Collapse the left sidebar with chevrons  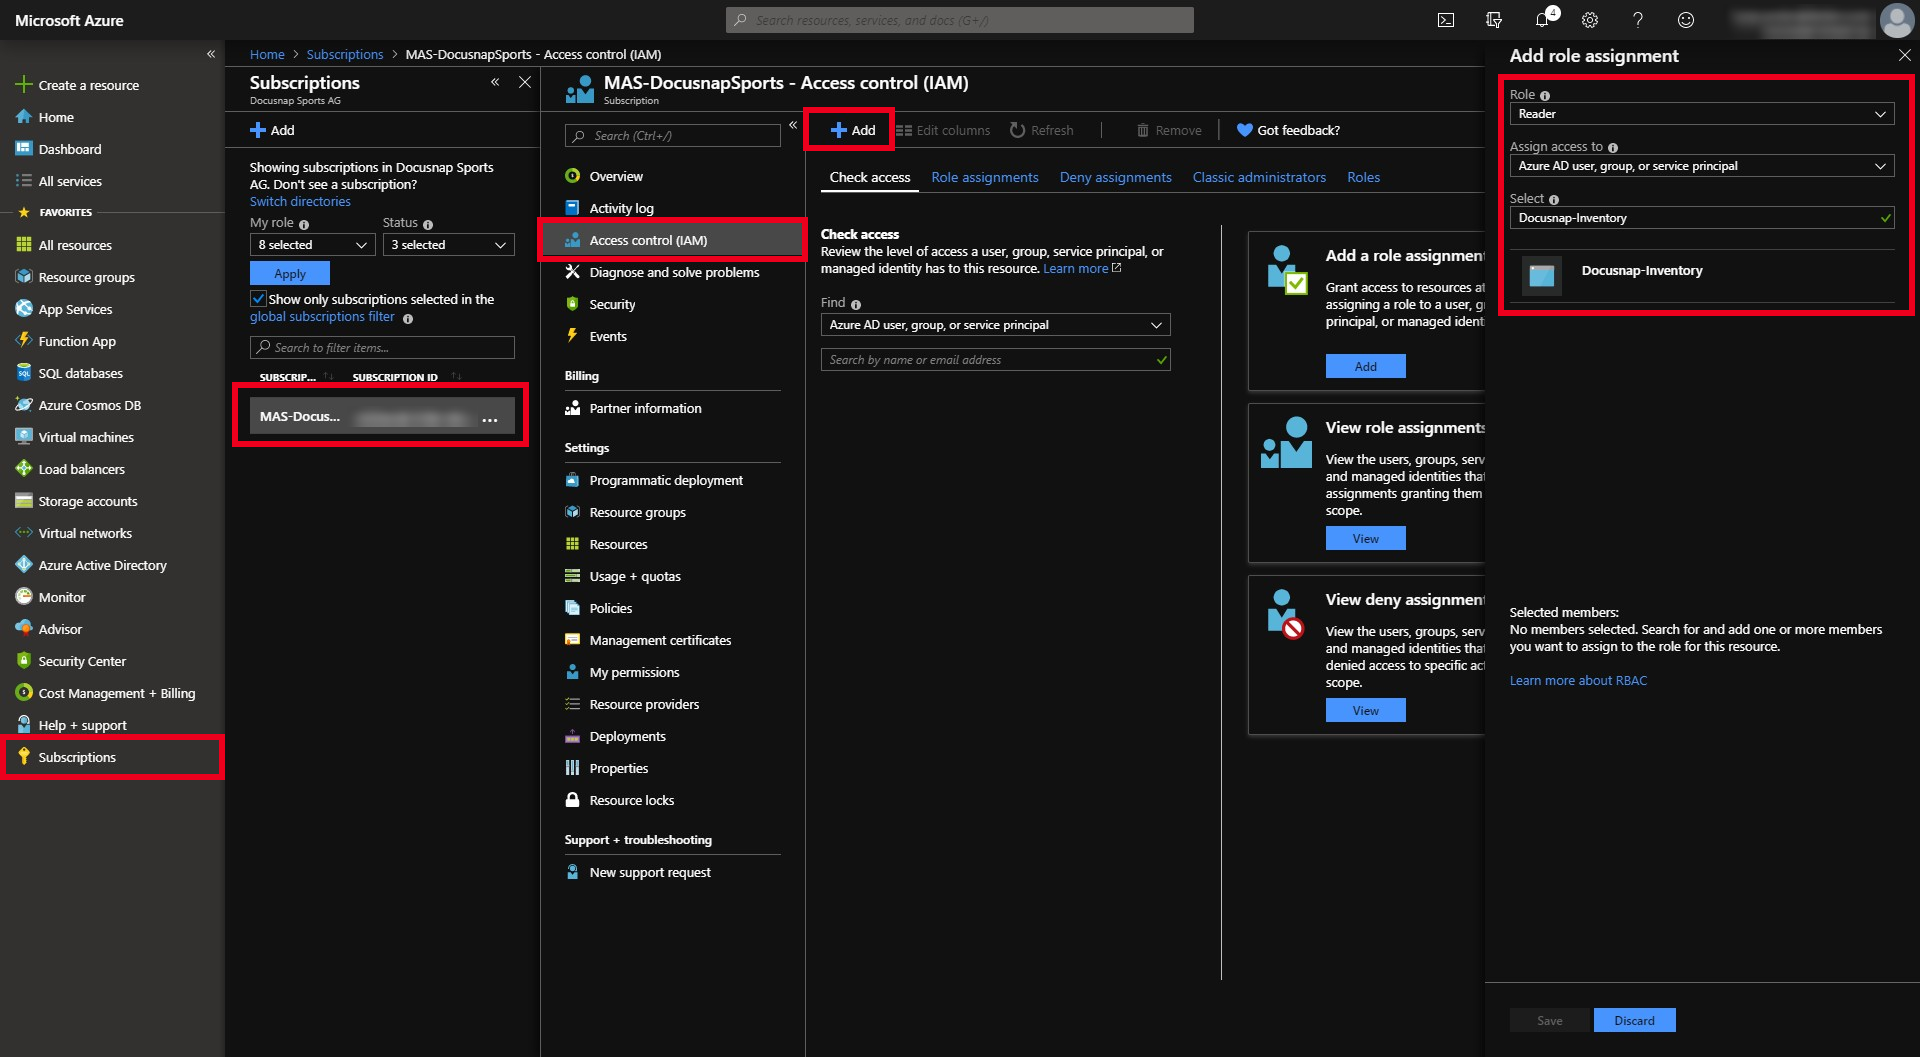pyautogui.click(x=211, y=54)
